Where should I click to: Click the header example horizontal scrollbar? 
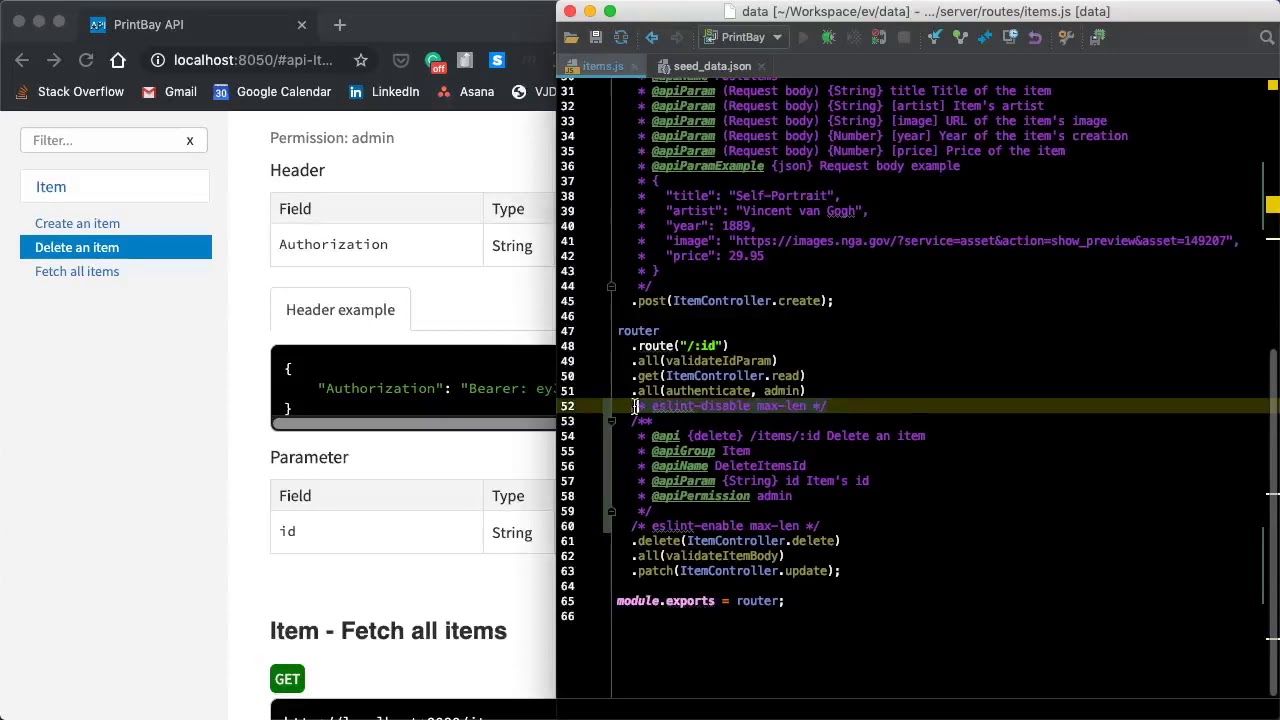pos(413,423)
